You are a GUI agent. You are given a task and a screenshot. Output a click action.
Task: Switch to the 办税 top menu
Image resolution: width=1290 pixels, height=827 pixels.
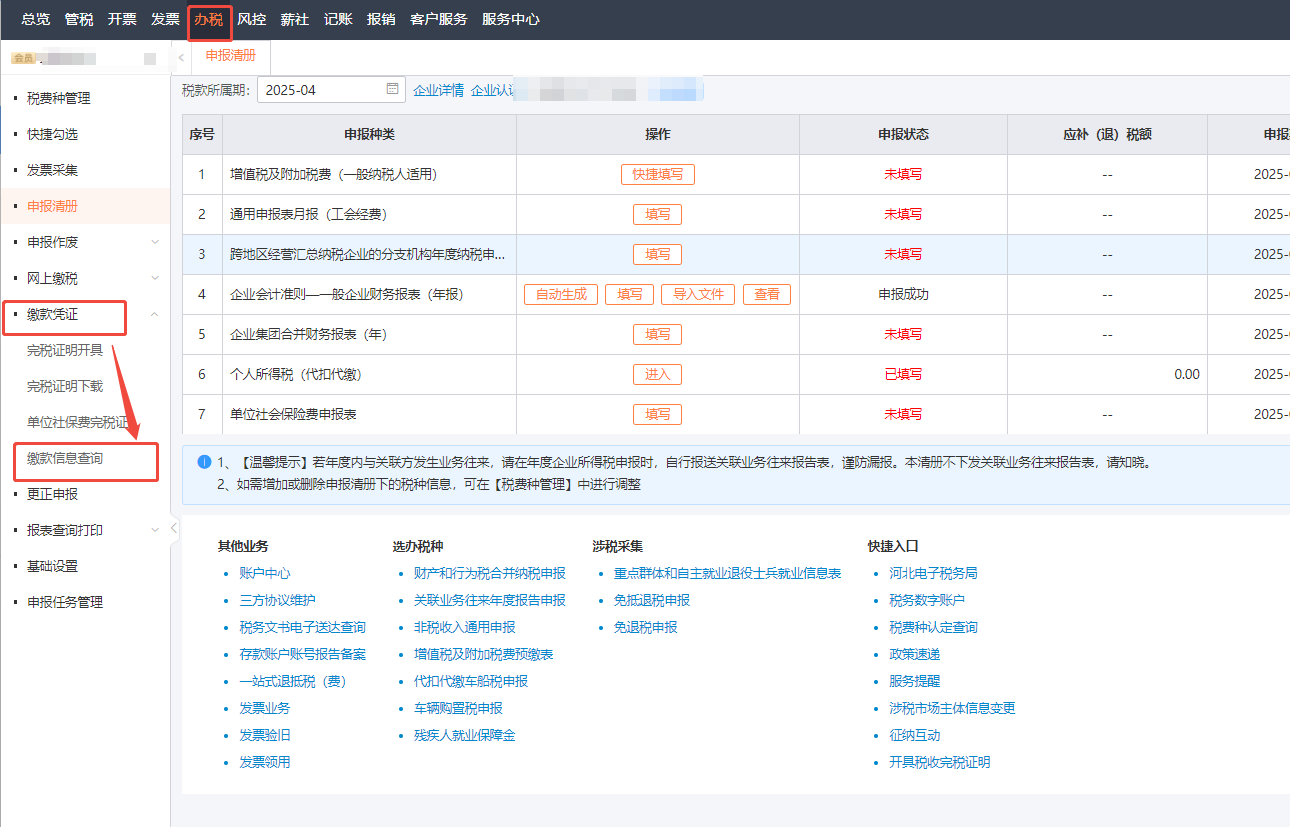pyautogui.click(x=209, y=19)
